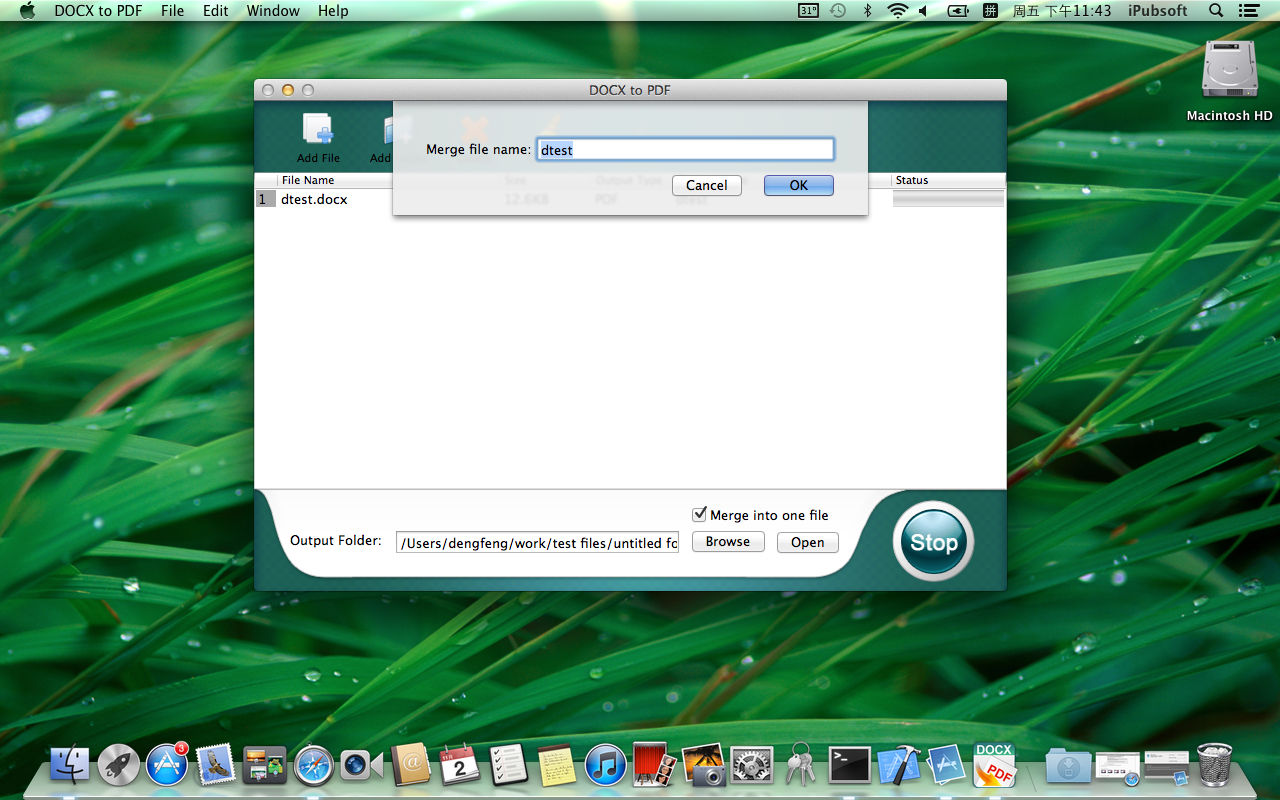Open Xcode from the Dock

coord(898,766)
